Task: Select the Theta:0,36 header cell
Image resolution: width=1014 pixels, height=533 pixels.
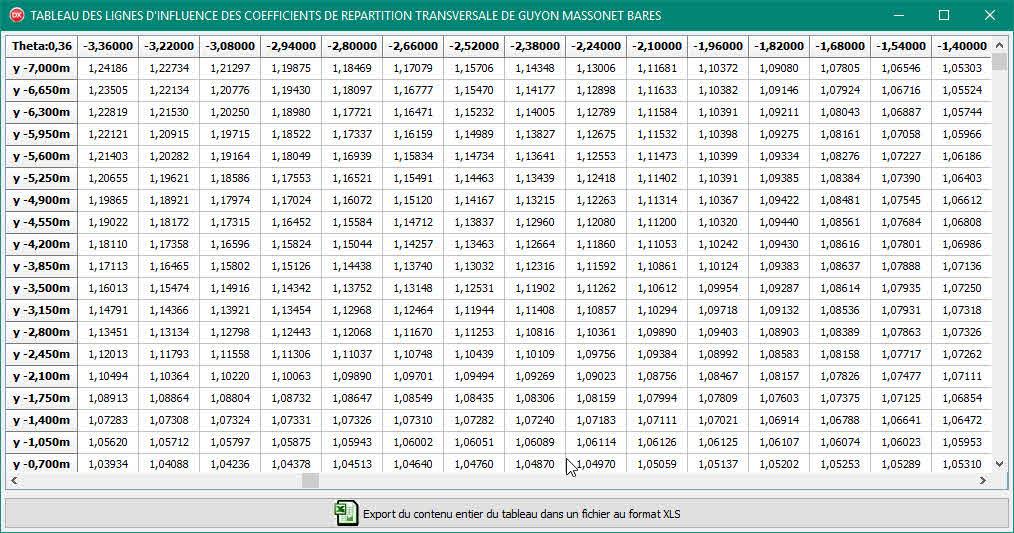Action: [42, 46]
